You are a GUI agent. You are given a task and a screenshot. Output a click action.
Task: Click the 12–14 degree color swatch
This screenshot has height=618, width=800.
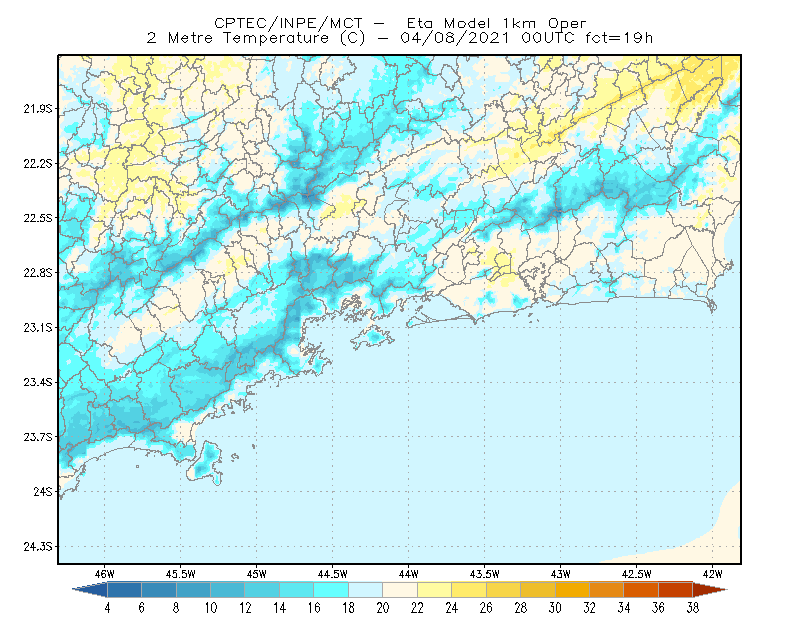(262, 590)
